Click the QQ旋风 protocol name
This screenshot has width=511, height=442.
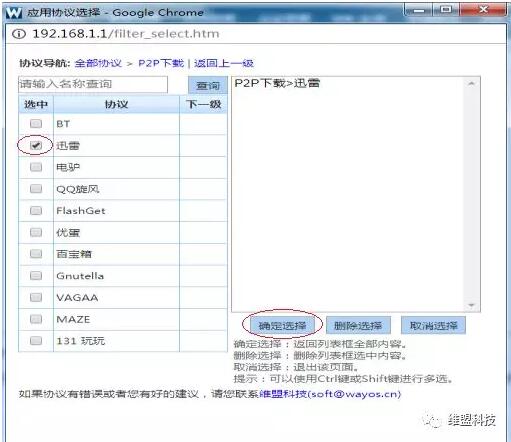coord(78,189)
